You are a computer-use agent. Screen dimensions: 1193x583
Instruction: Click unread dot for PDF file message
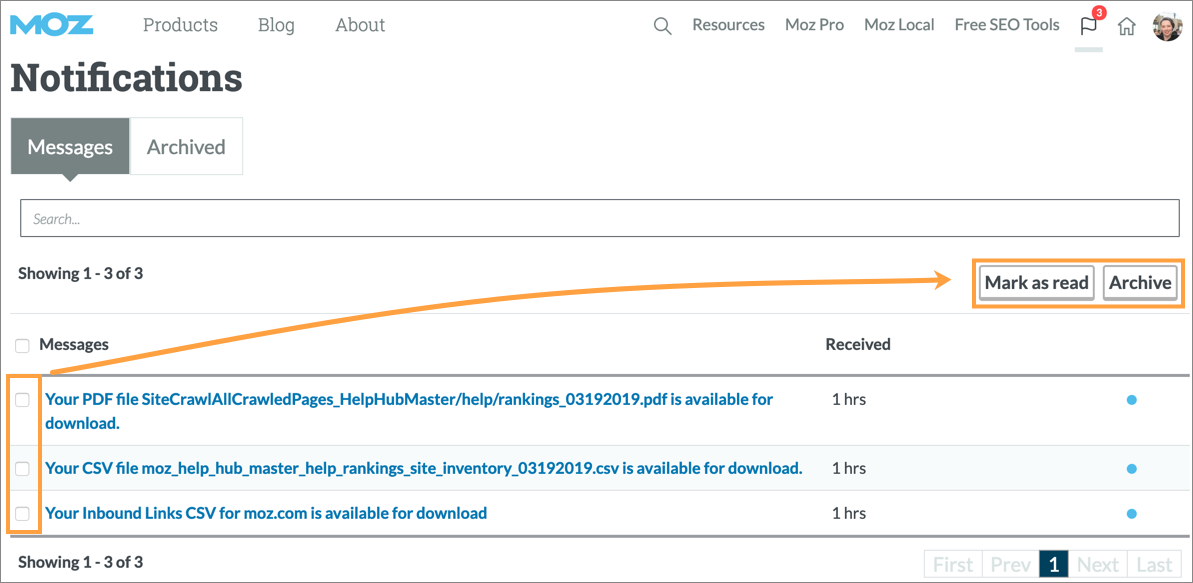click(1131, 400)
